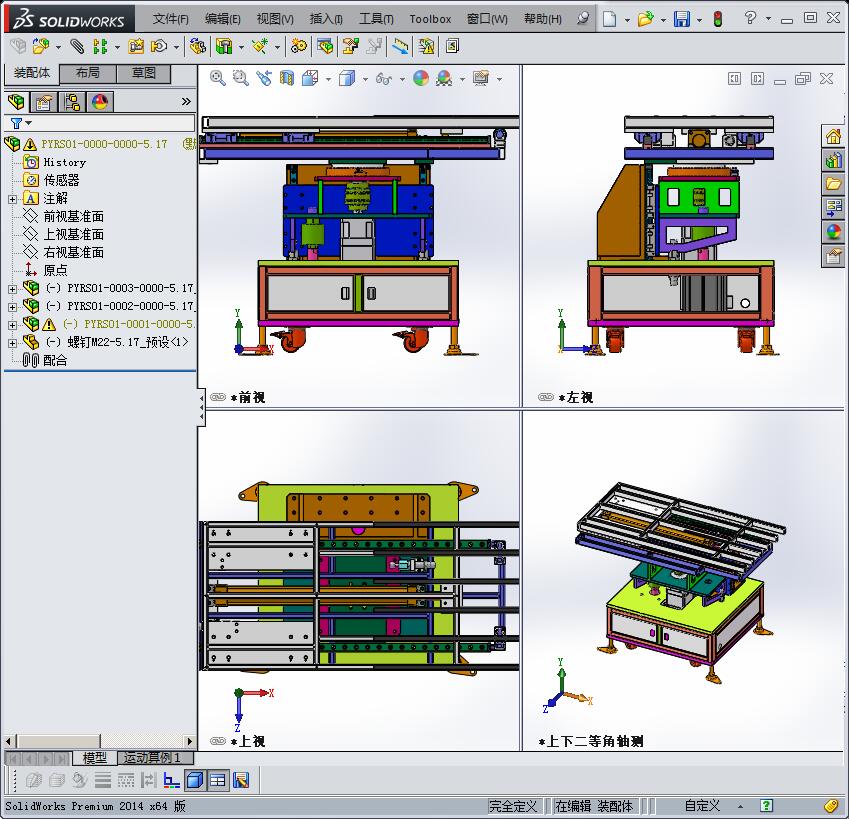Click the History item in tree
This screenshot has height=819, width=849.
tap(64, 162)
